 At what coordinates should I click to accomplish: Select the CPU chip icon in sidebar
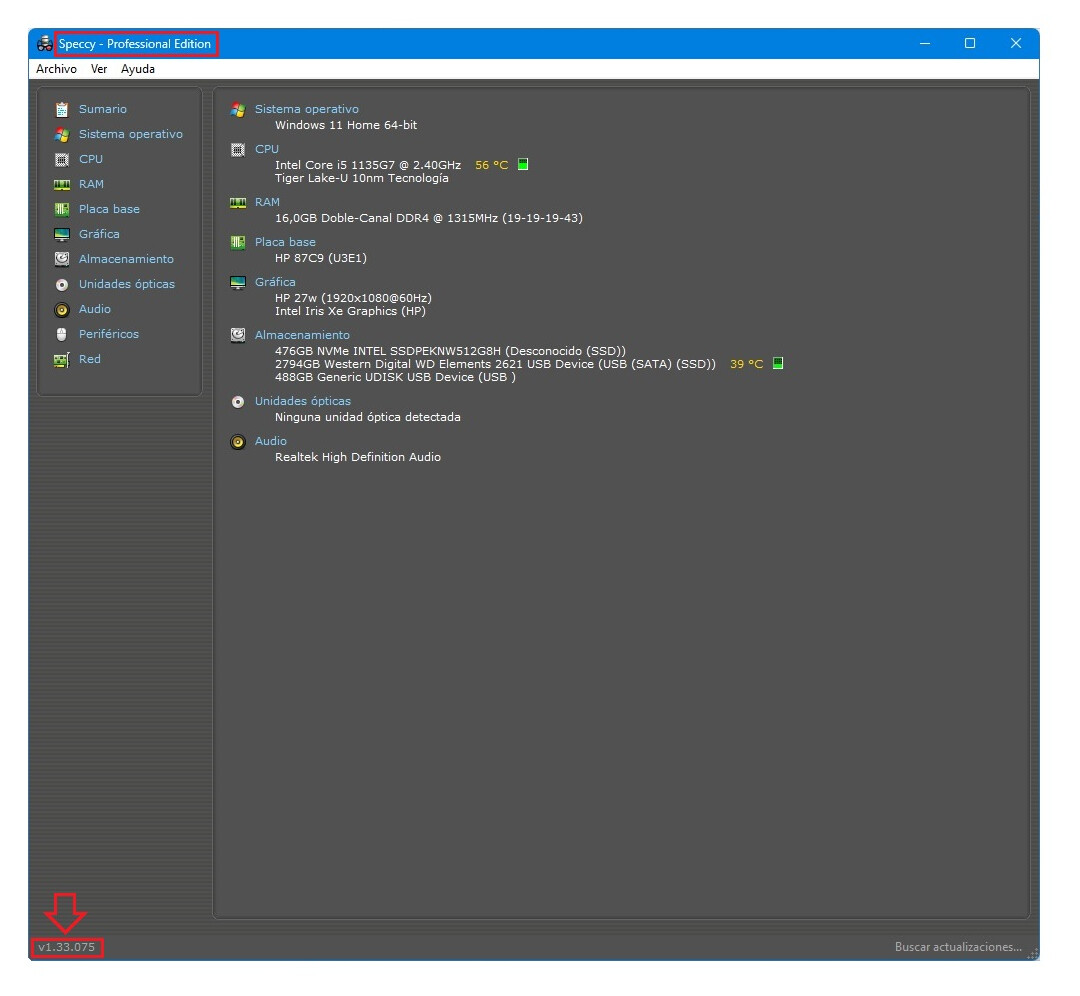(x=61, y=159)
